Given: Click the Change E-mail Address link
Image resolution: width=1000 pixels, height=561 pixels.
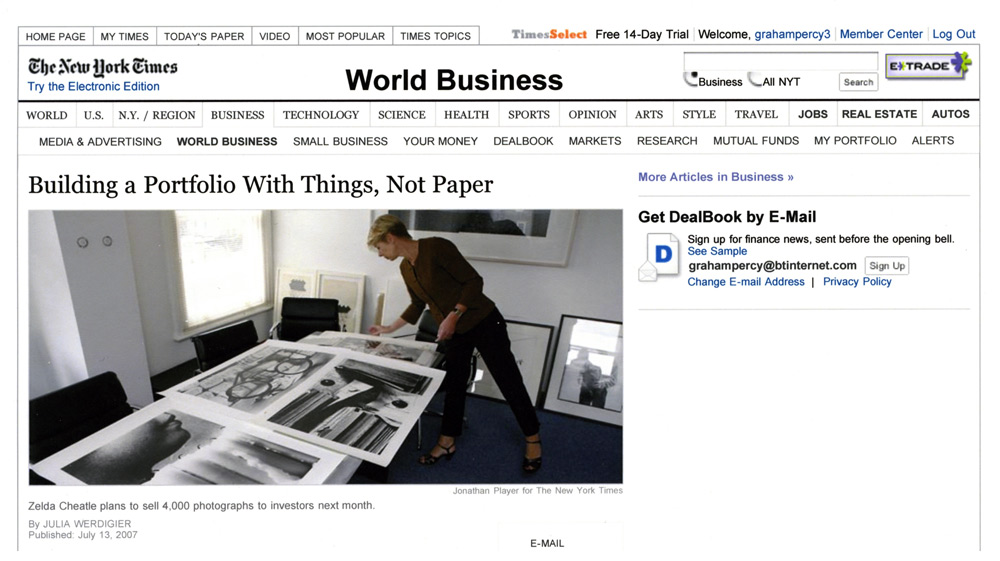Looking at the screenshot, I should [x=745, y=282].
